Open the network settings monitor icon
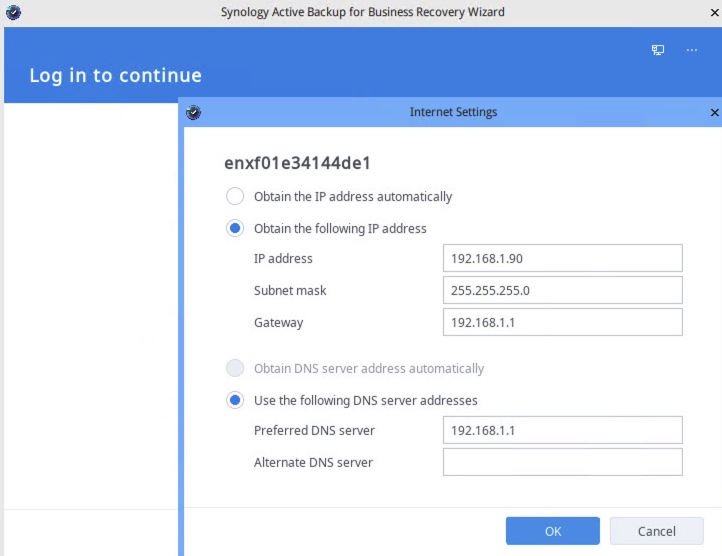Image resolution: width=722 pixels, height=556 pixels. (658, 50)
